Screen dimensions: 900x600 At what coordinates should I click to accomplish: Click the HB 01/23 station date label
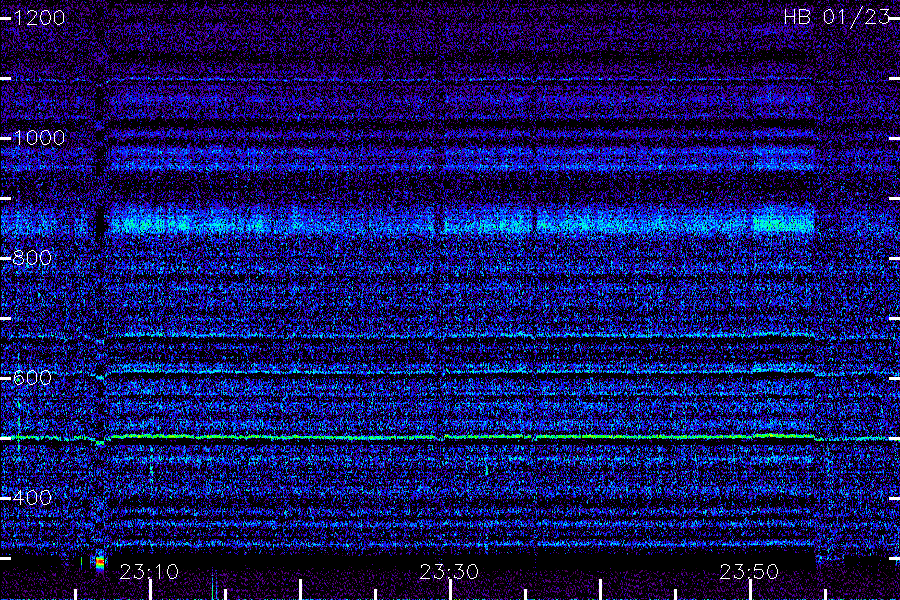point(837,17)
